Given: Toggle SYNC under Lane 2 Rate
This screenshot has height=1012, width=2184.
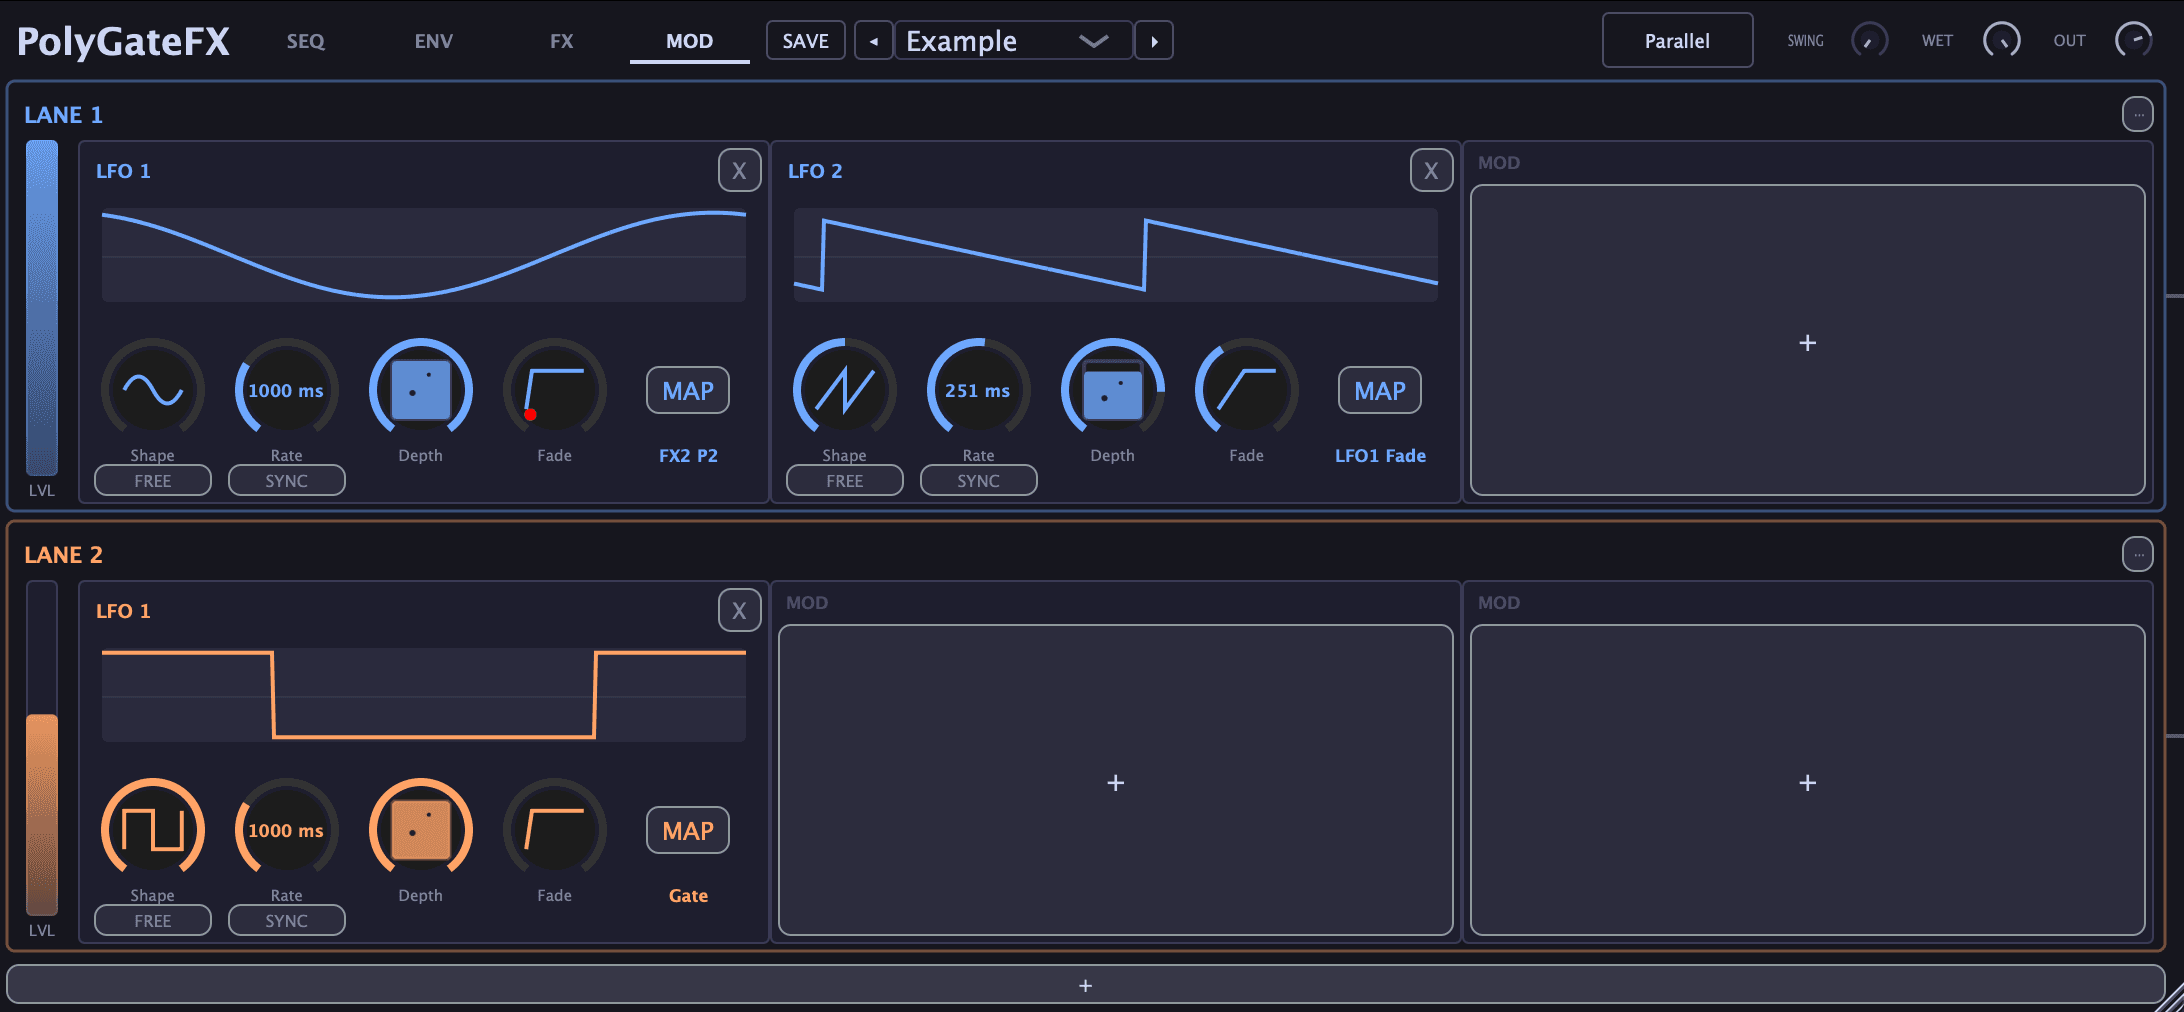Looking at the screenshot, I should (x=287, y=921).
